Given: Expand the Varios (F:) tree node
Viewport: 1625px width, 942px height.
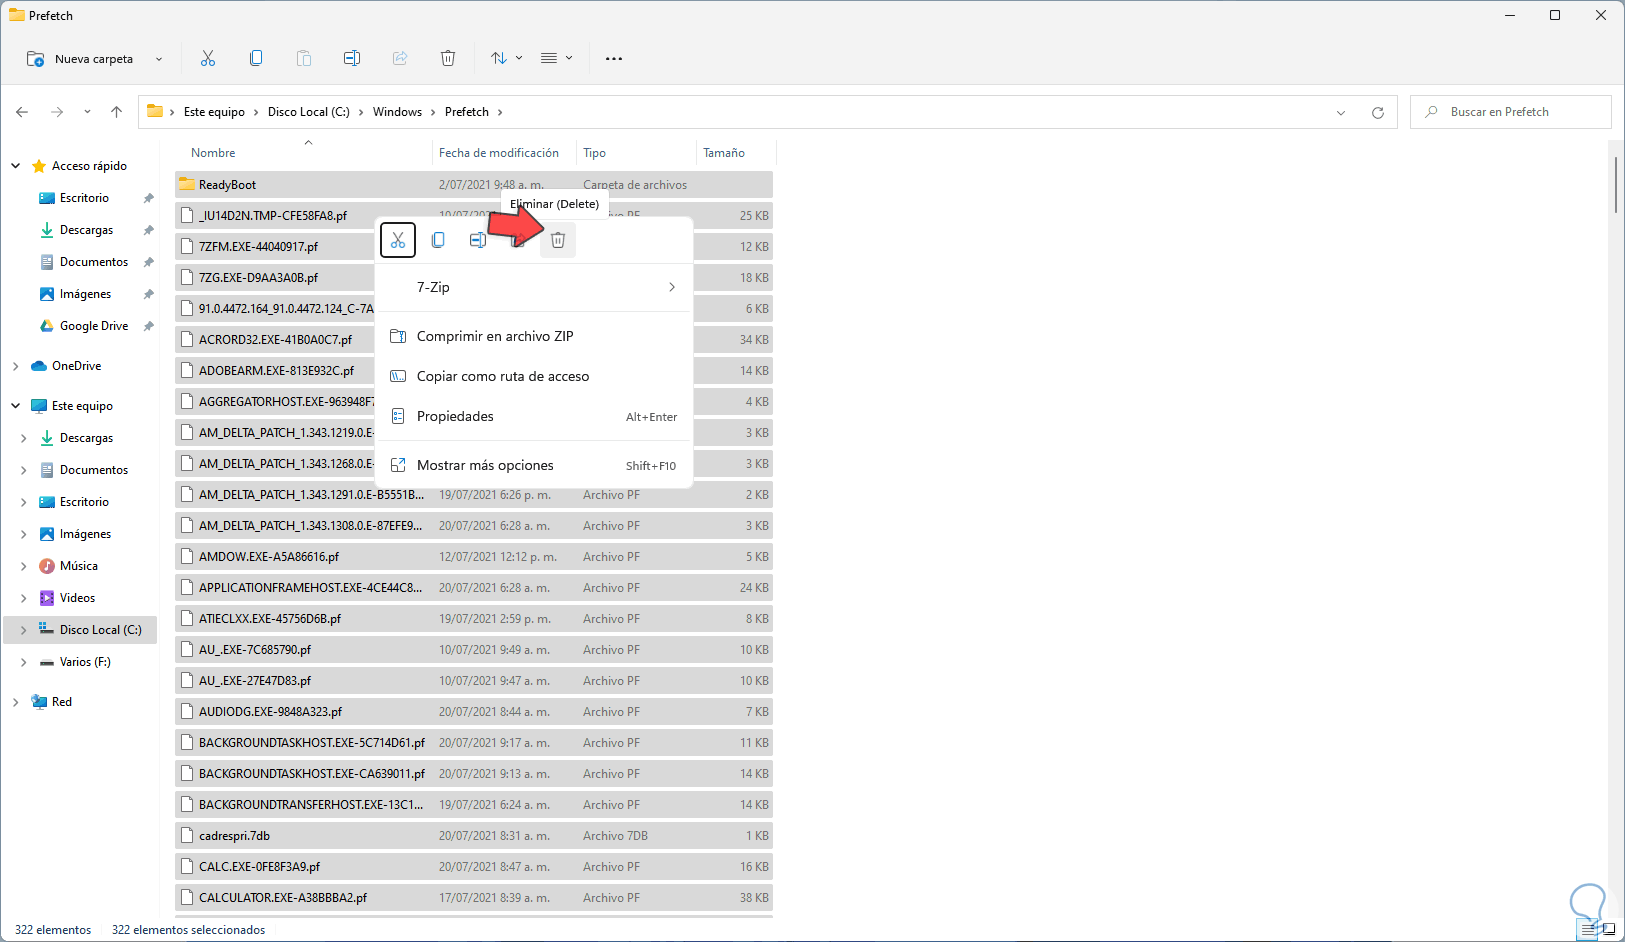Looking at the screenshot, I should [23, 662].
